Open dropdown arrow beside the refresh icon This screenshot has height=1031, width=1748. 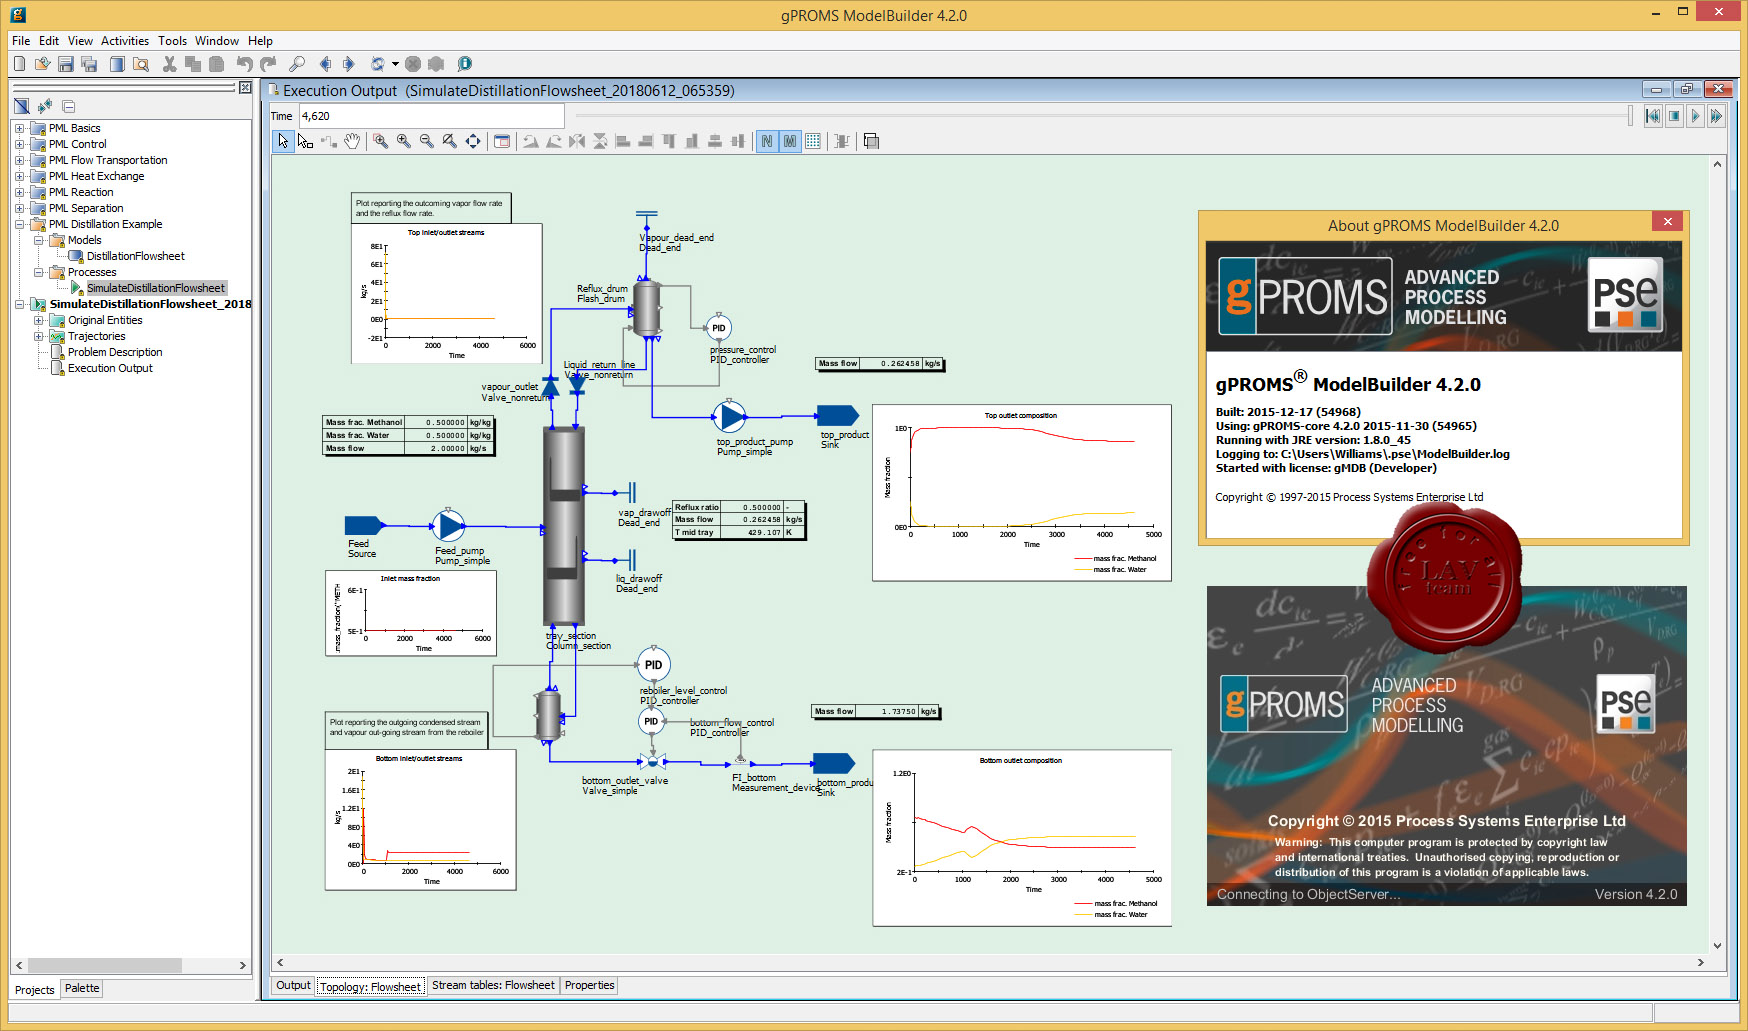tap(395, 64)
